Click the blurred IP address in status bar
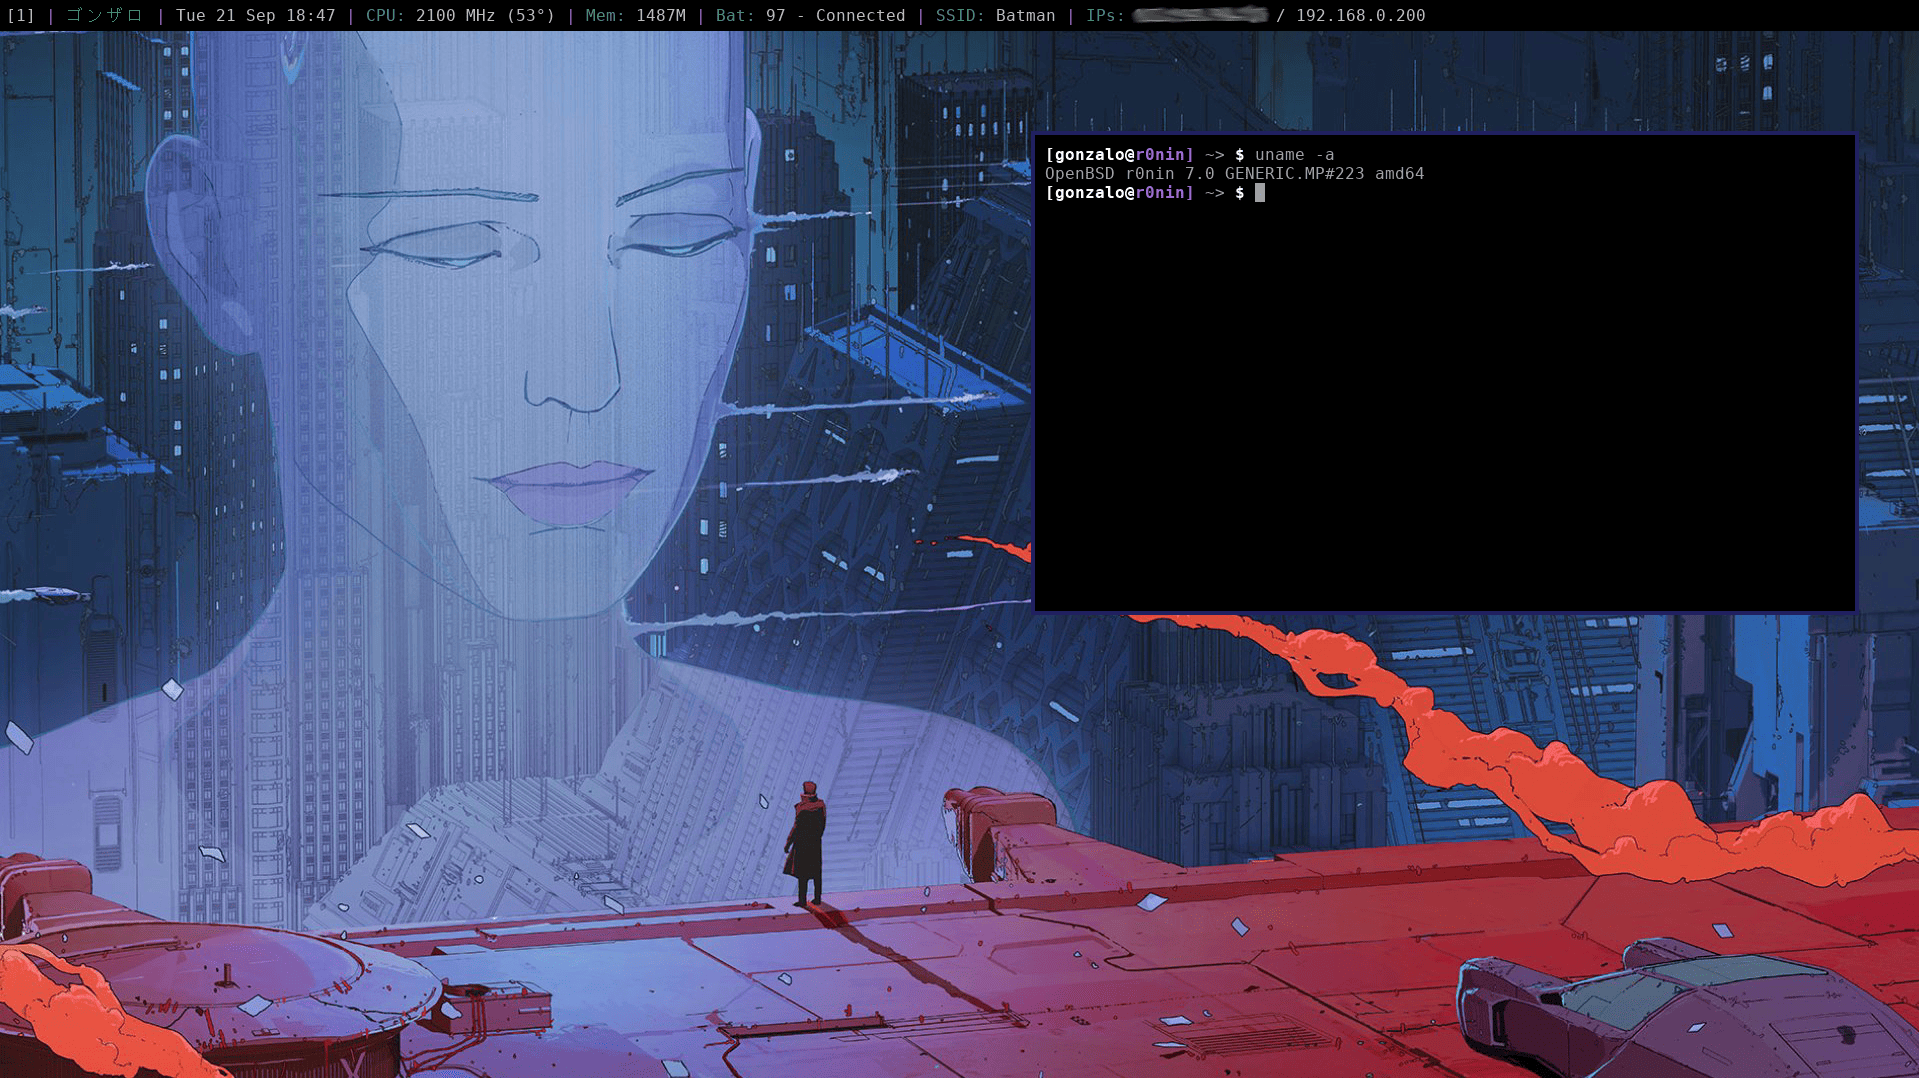This screenshot has width=1919, height=1078. click(x=1200, y=15)
